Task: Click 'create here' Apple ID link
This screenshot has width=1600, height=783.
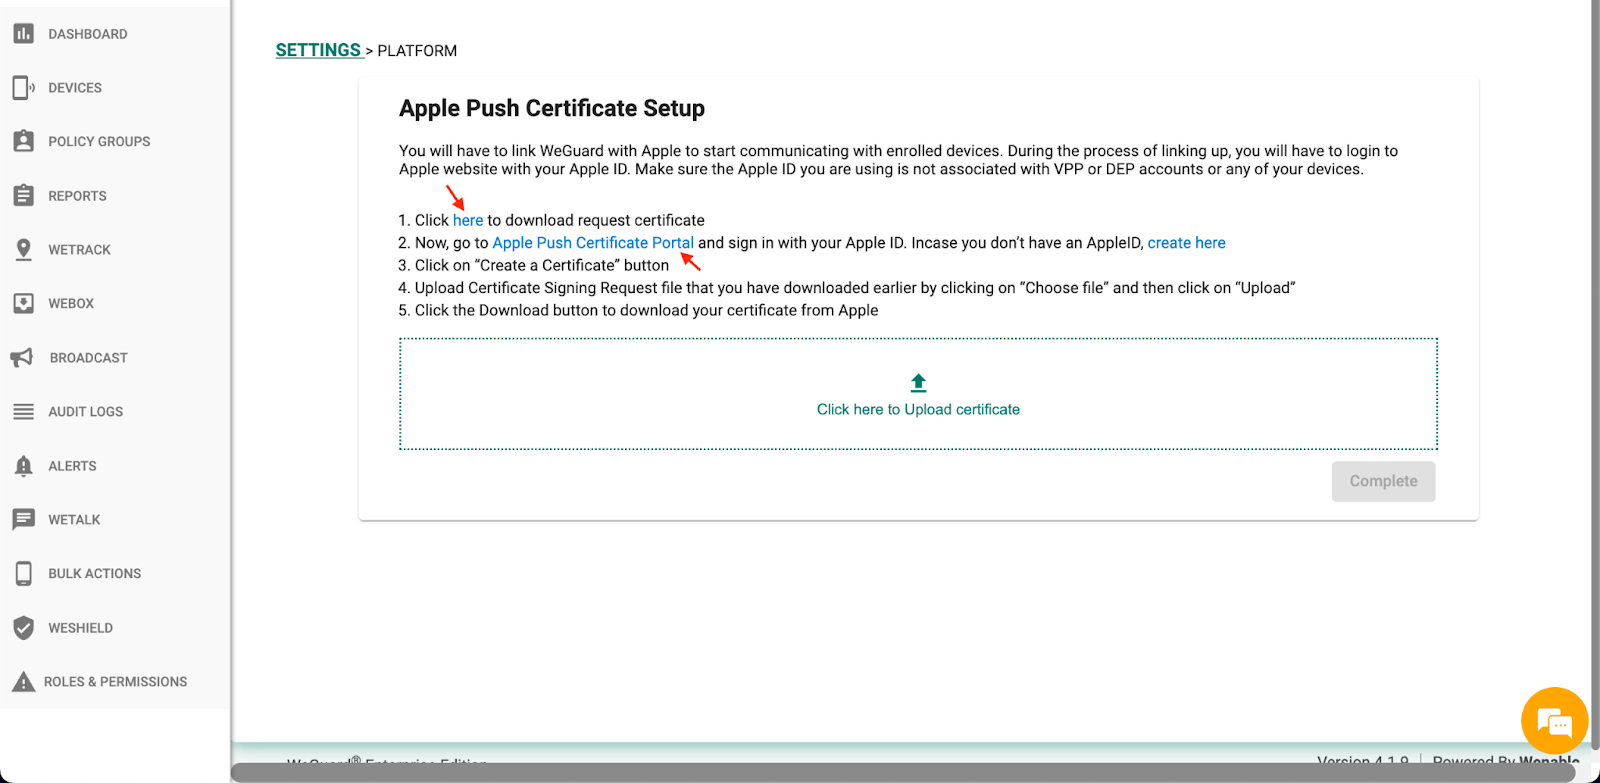Action: [x=1186, y=243]
